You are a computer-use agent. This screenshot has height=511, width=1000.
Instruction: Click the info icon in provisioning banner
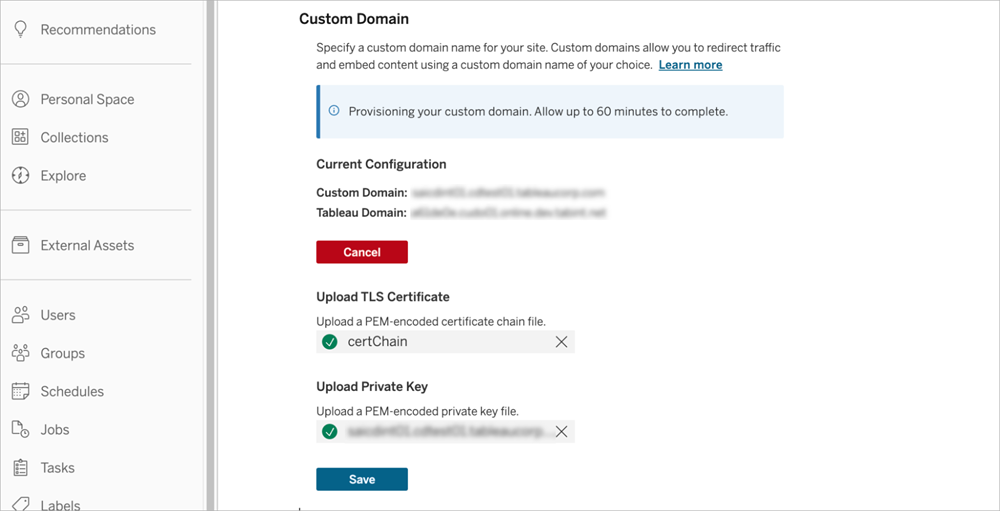coord(334,111)
